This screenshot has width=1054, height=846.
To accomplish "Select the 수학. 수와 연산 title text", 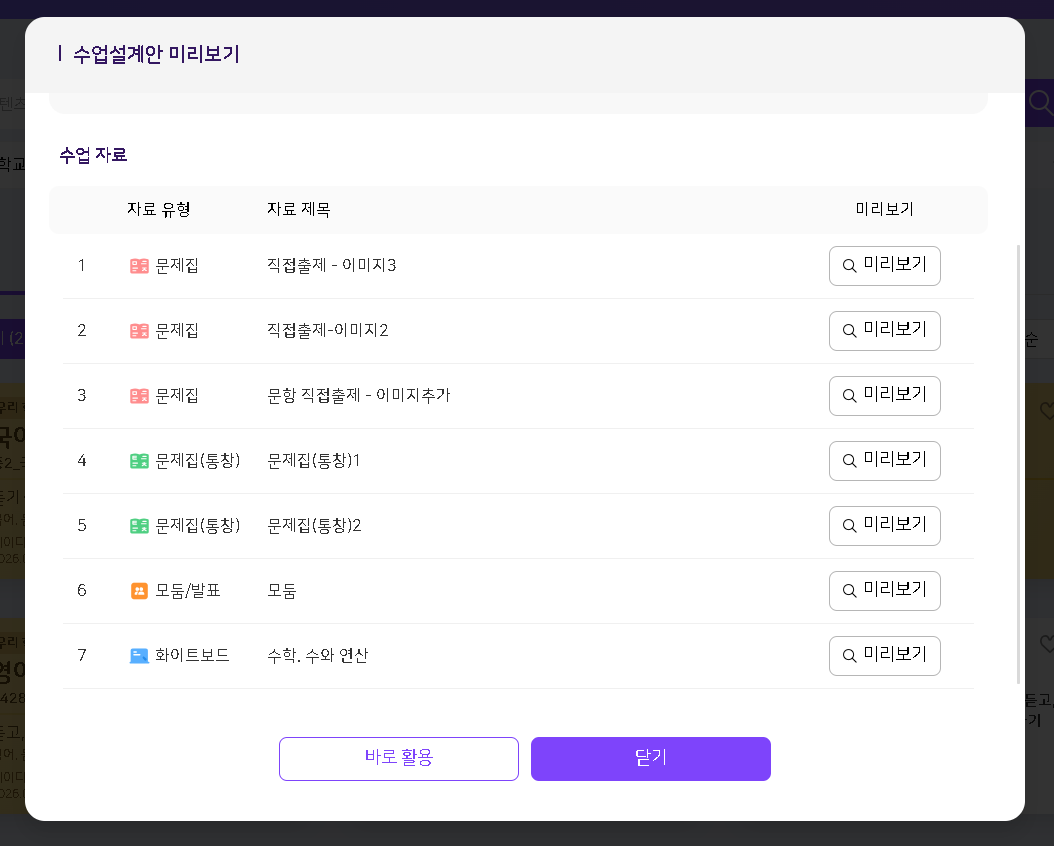I will (317, 656).
